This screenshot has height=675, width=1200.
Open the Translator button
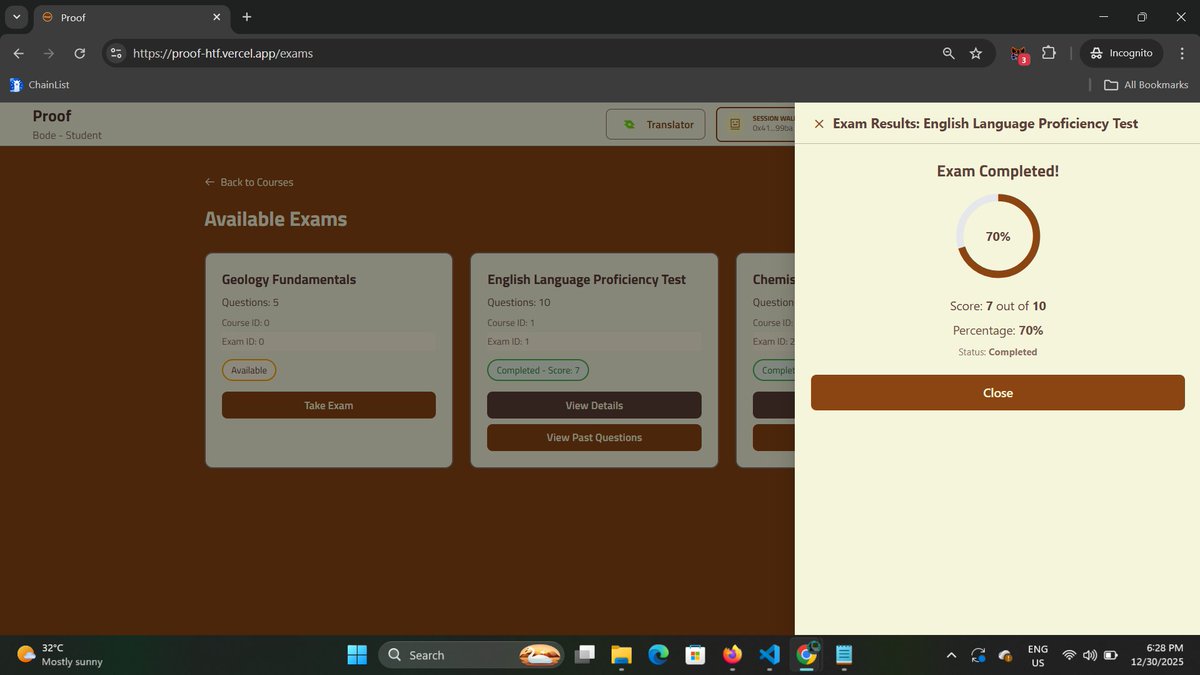pos(656,125)
